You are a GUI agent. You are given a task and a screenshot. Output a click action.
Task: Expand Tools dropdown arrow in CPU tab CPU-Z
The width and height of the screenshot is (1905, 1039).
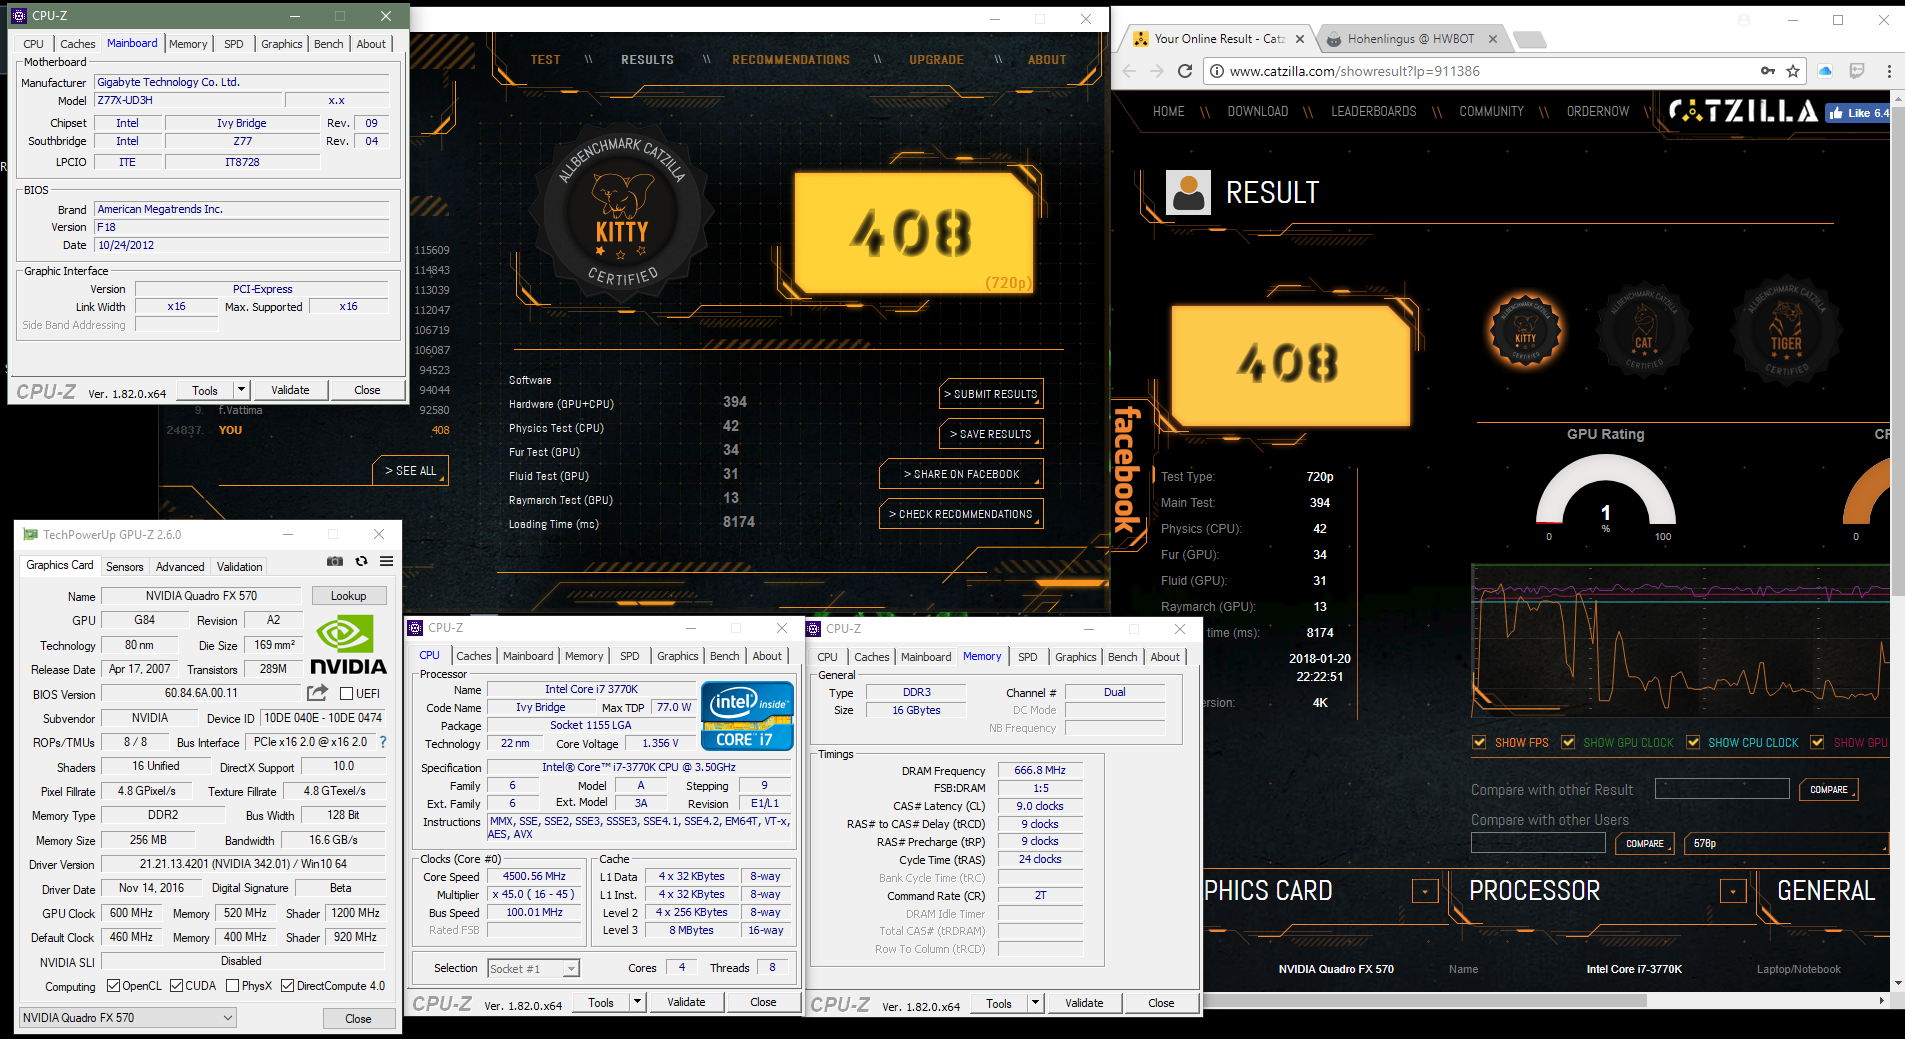click(636, 1002)
